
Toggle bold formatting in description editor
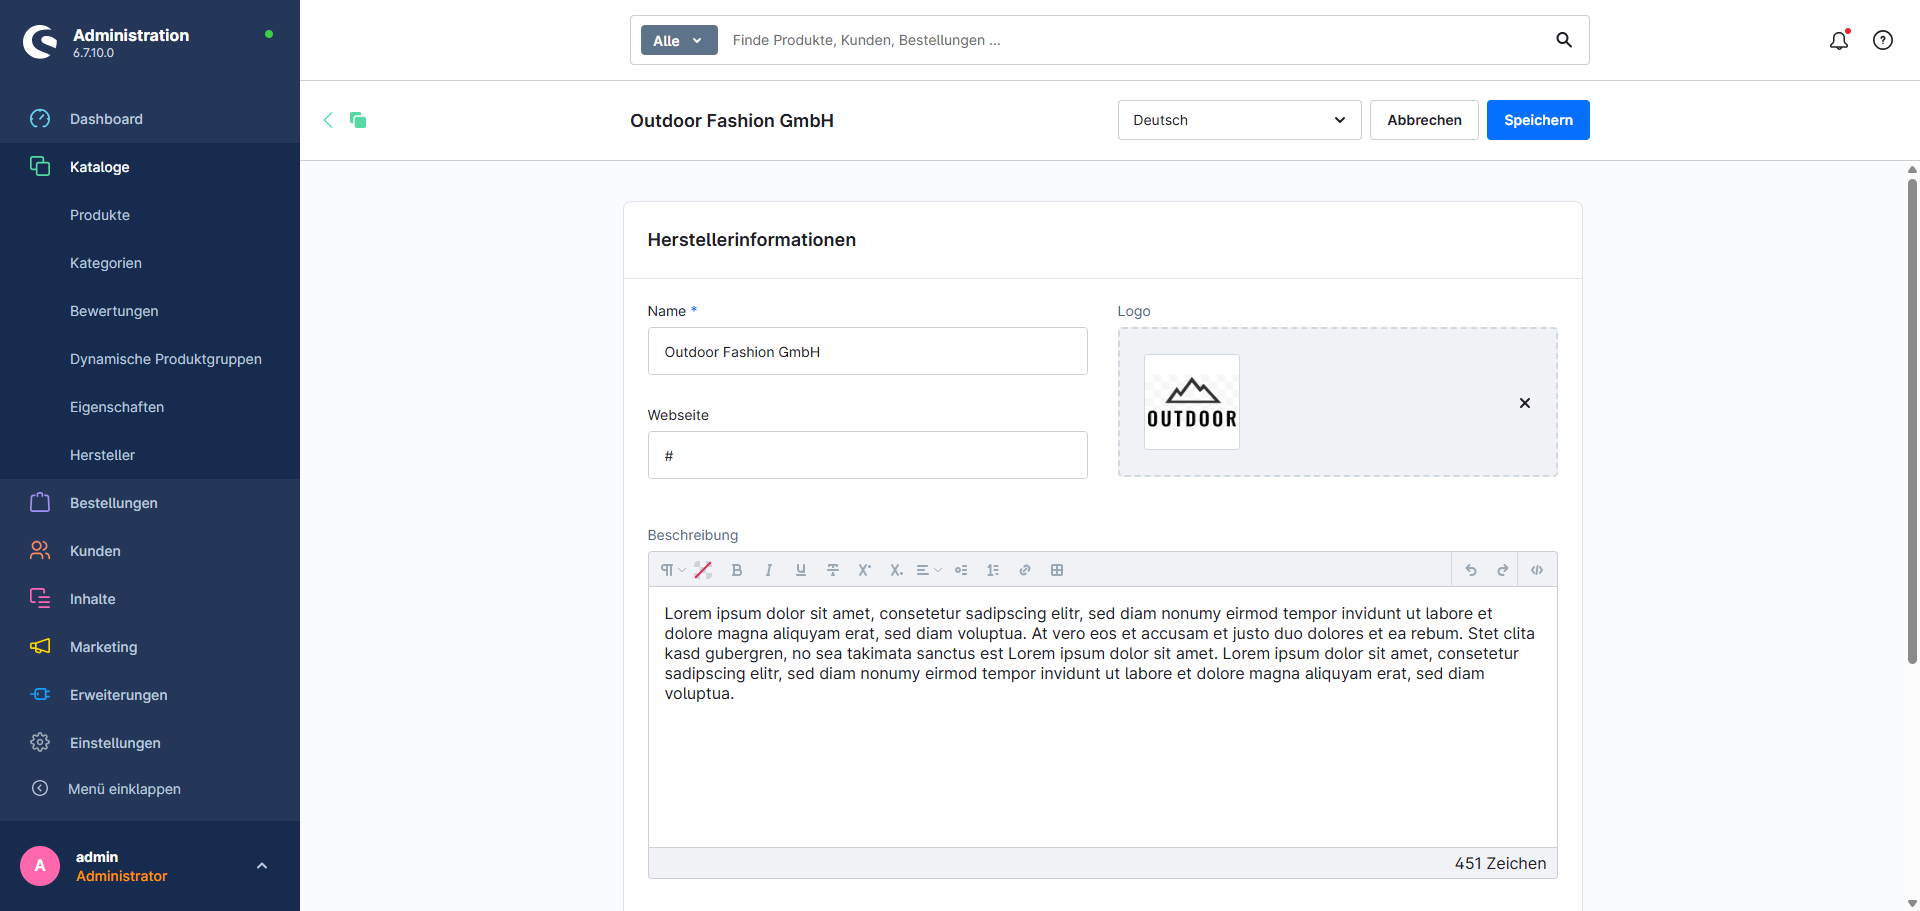tap(737, 570)
